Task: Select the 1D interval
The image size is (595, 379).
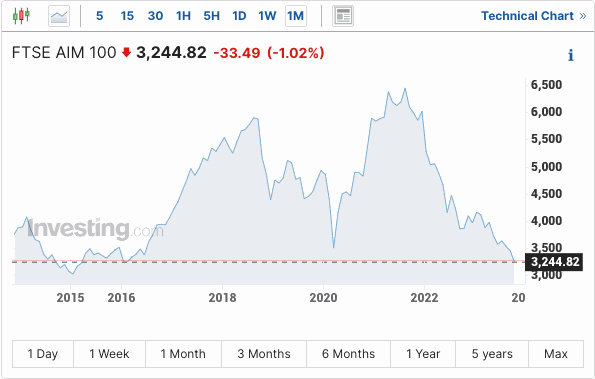Action: 239,16
